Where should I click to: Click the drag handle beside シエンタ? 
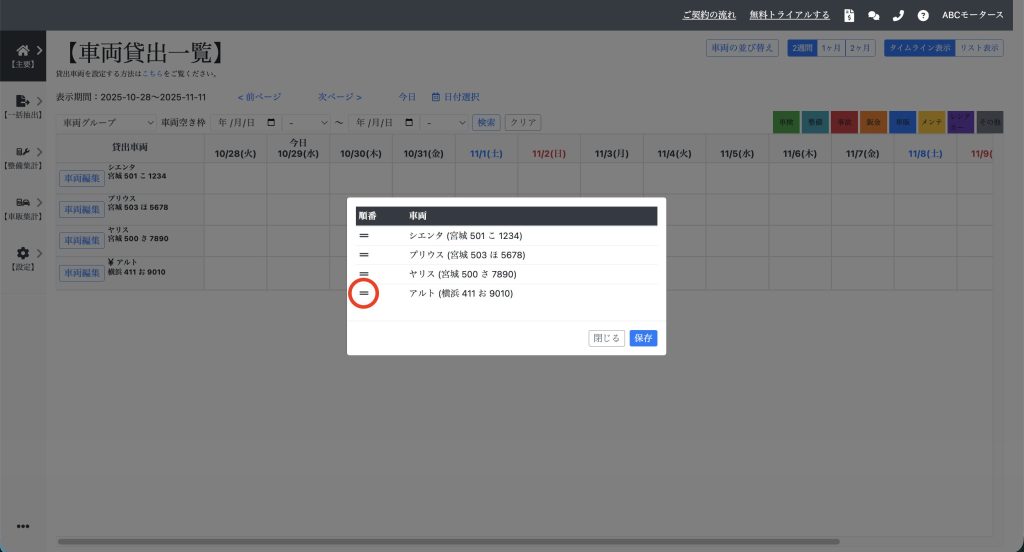(x=364, y=236)
